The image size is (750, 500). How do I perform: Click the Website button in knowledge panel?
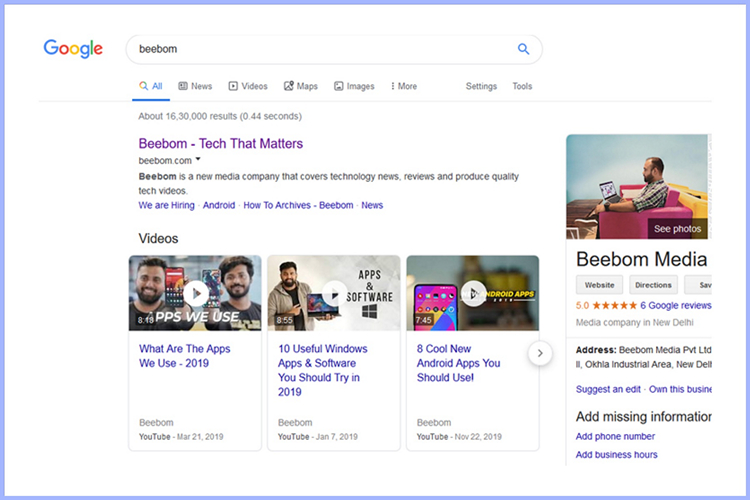pyautogui.click(x=599, y=285)
